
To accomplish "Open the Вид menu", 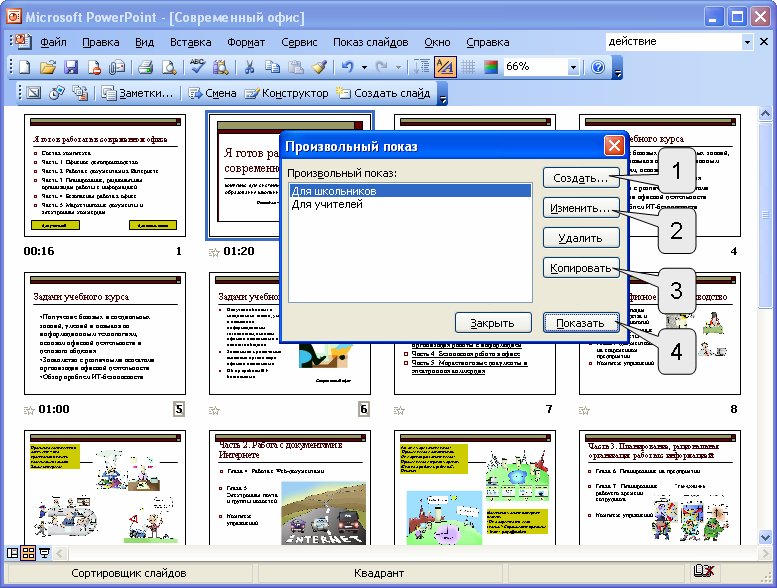I will pyautogui.click(x=144, y=42).
